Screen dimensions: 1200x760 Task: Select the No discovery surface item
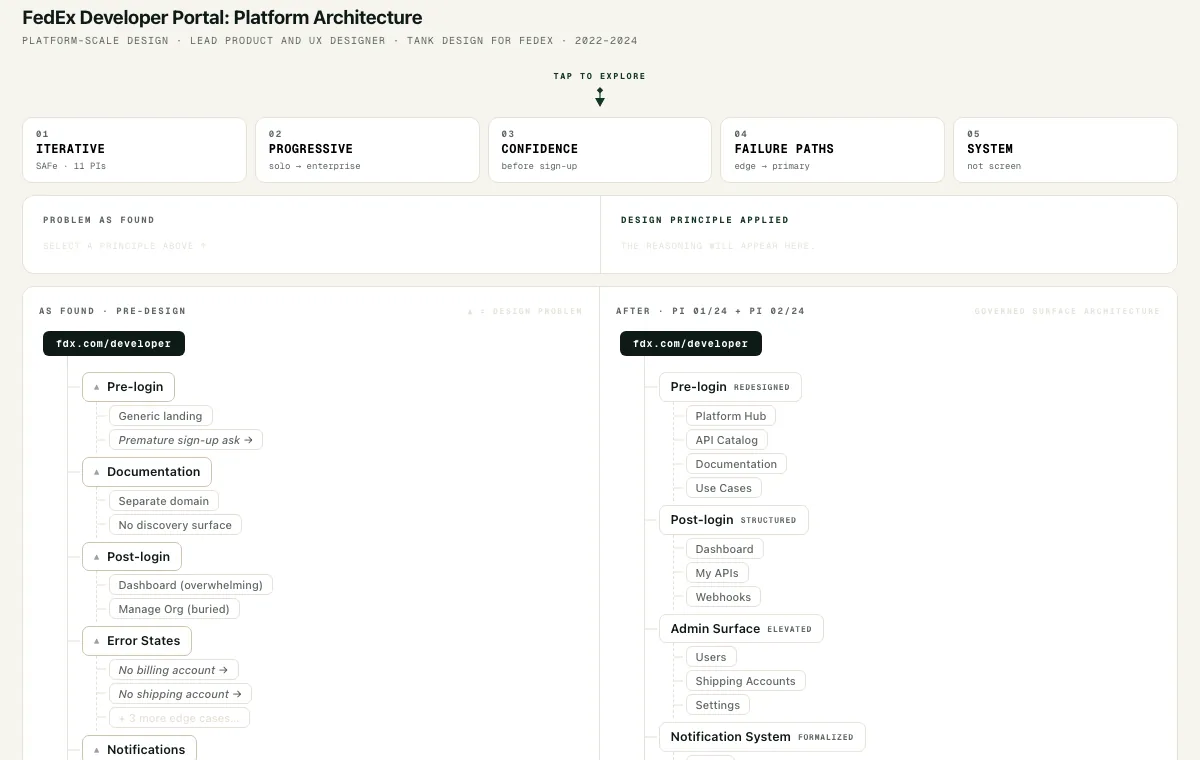coord(175,525)
